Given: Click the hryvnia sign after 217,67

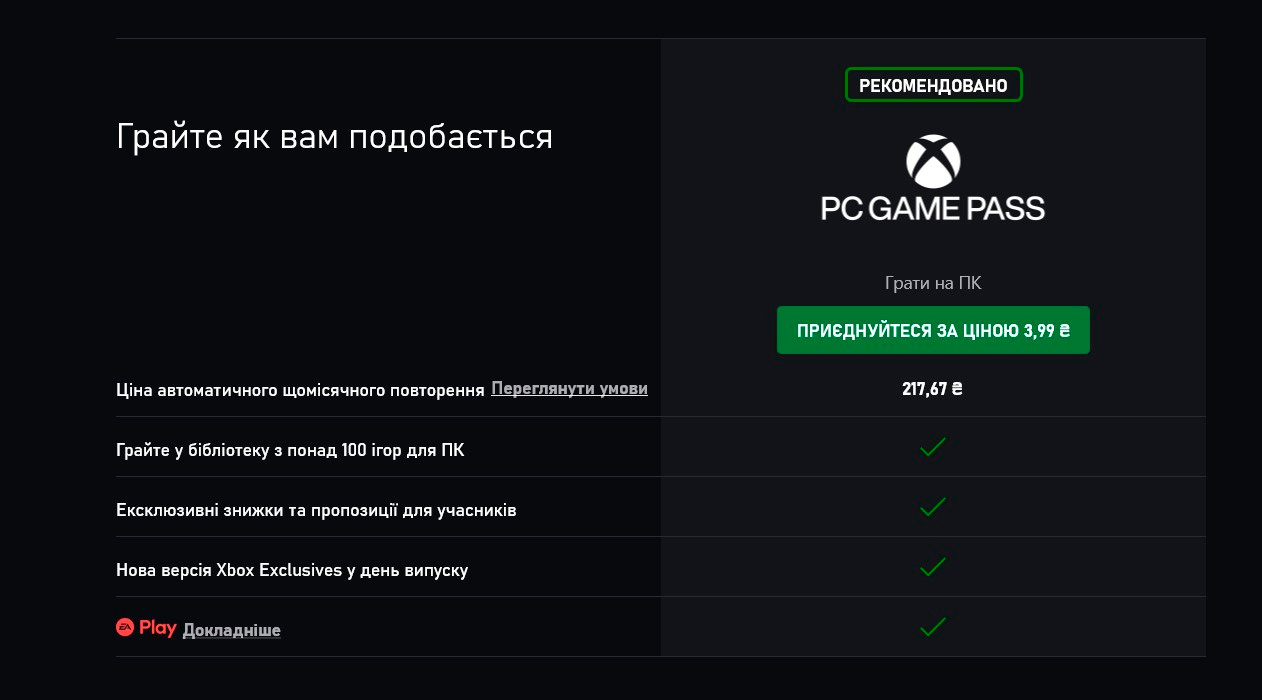Looking at the screenshot, I should tap(957, 389).
